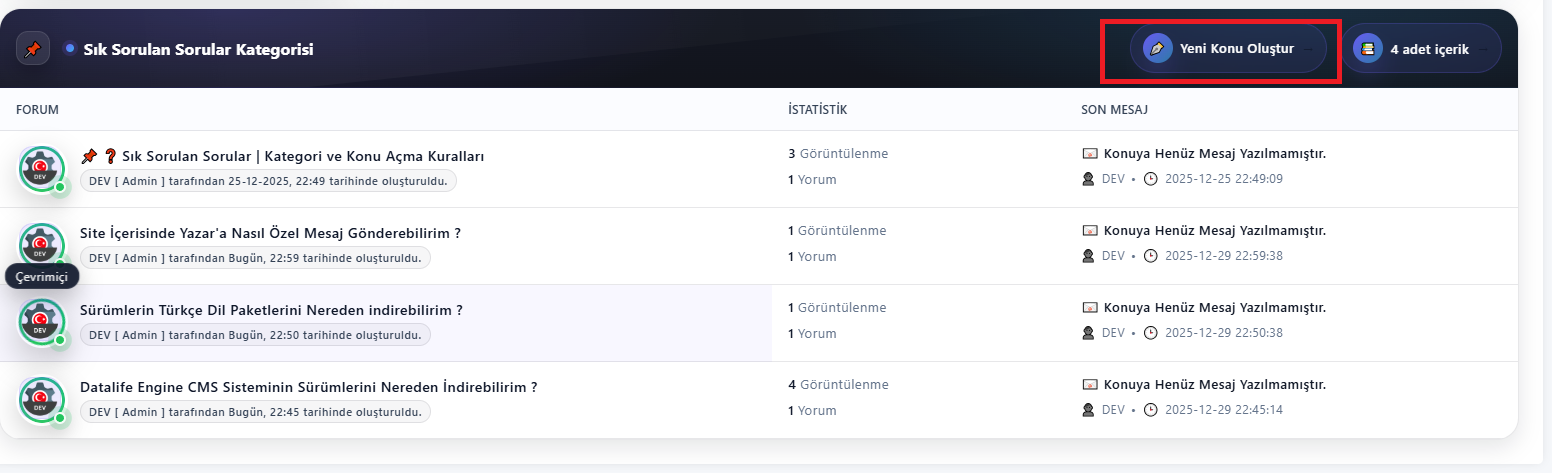Open topic about sending Özel Mesaj to Yazar
This screenshot has width=1552, height=473.
270,233
